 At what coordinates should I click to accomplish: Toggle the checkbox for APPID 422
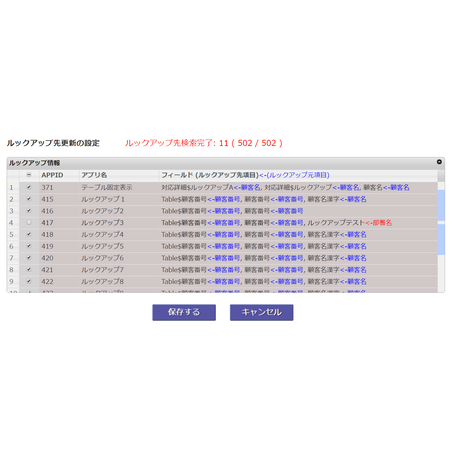[29, 281]
